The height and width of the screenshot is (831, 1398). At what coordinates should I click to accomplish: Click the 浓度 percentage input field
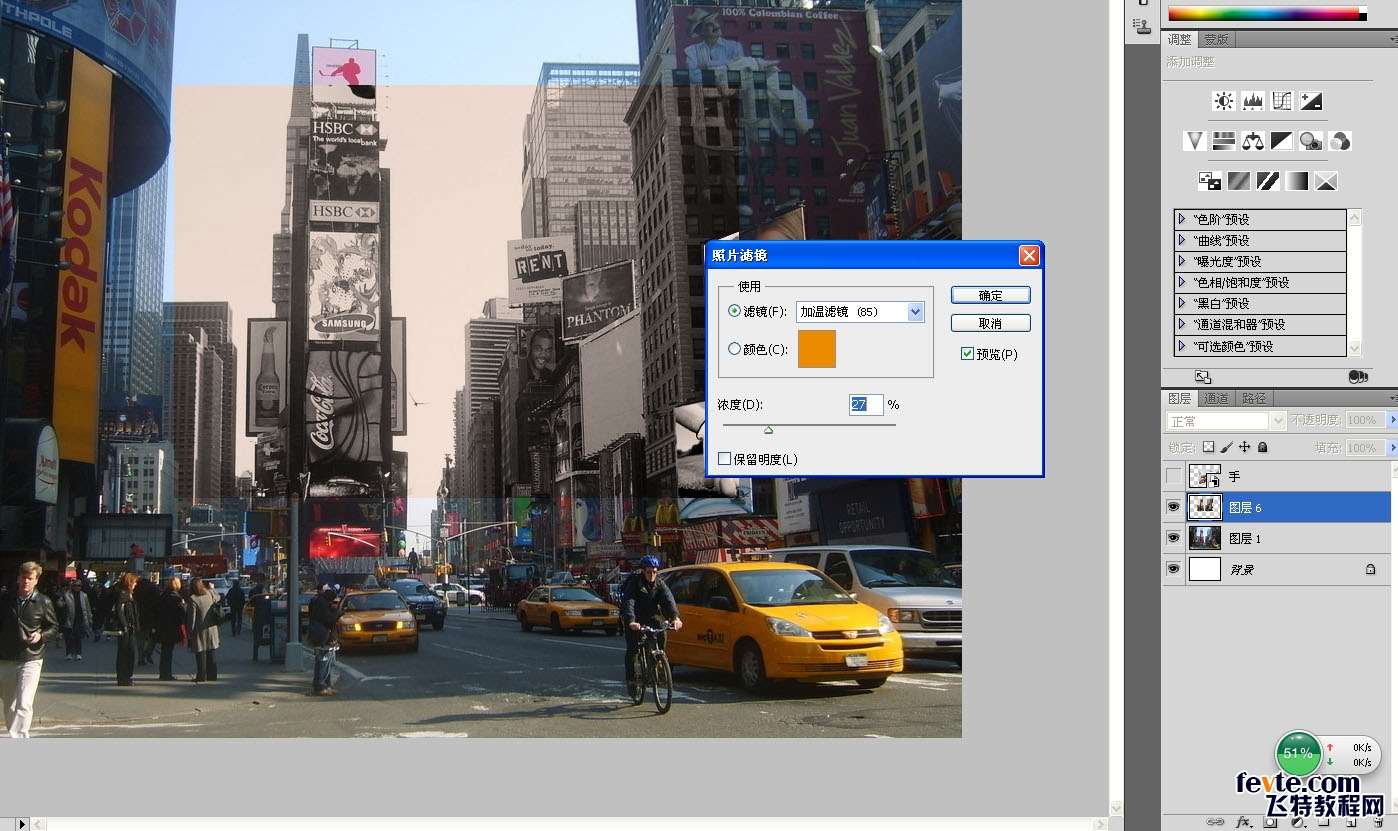tap(866, 404)
